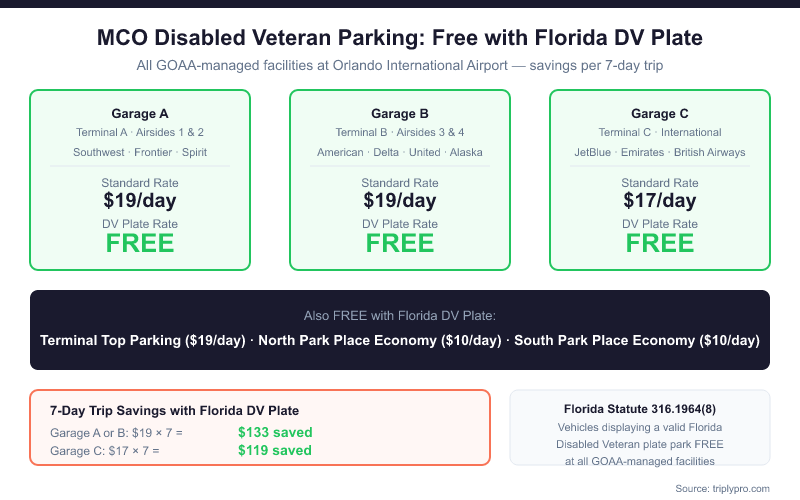Click the green FREE text in Garage B

399,243
